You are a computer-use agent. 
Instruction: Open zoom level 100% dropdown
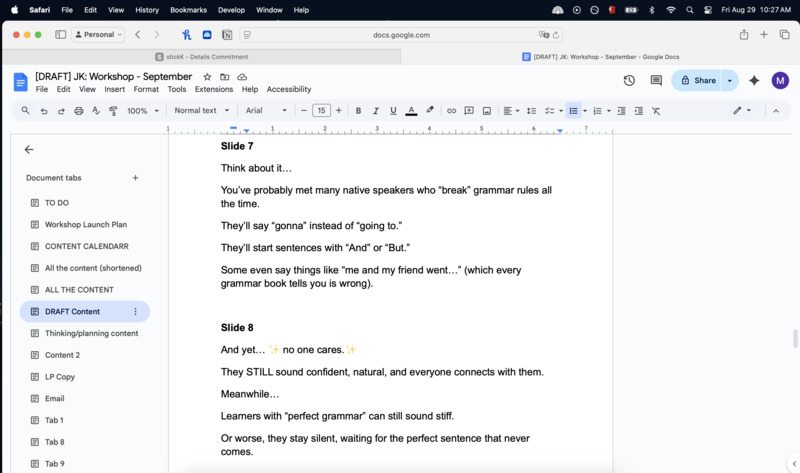point(143,111)
